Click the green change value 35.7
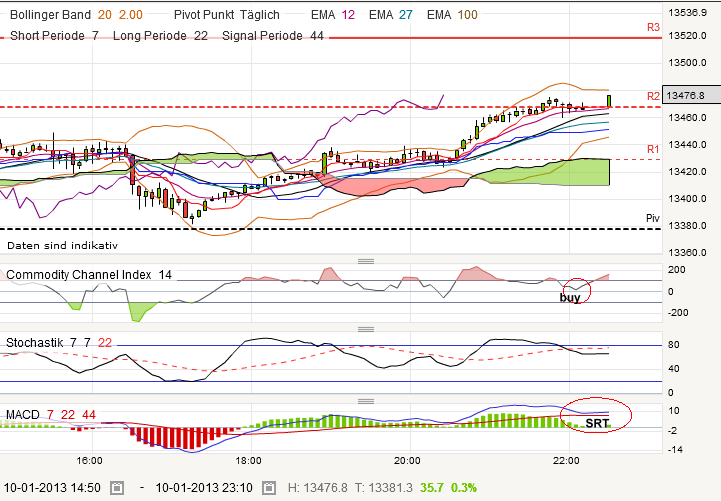Screen dimensions: 721x501 432,488
